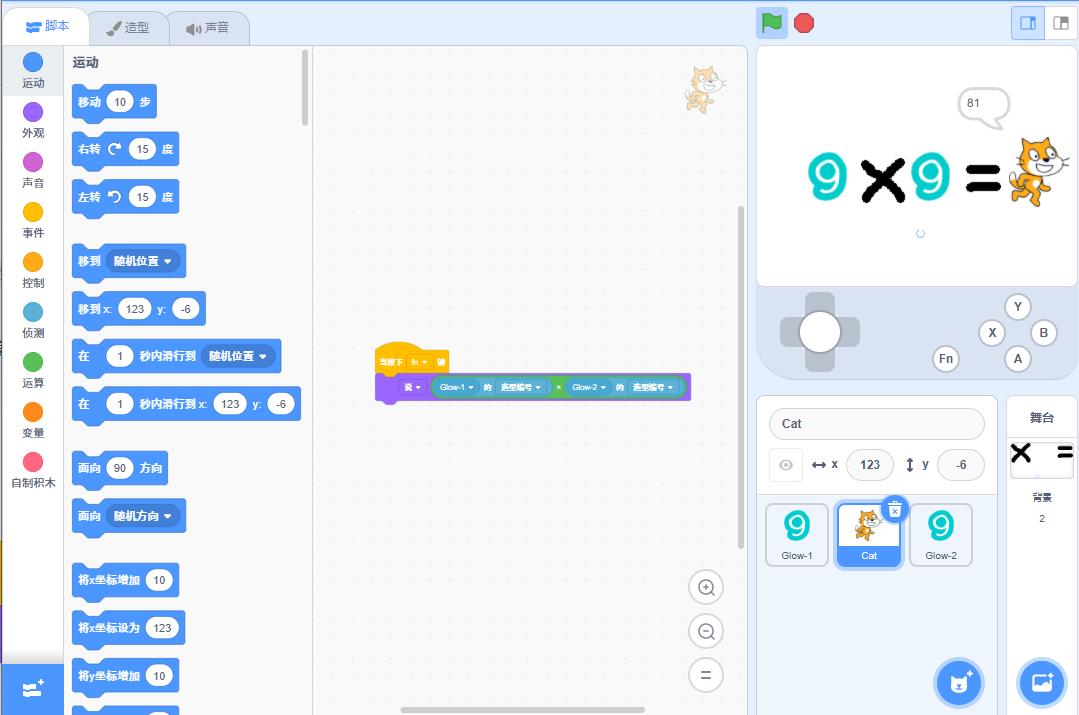Open attribute dropdown after Glow-1
The width and height of the screenshot is (1079, 715).
[520, 387]
